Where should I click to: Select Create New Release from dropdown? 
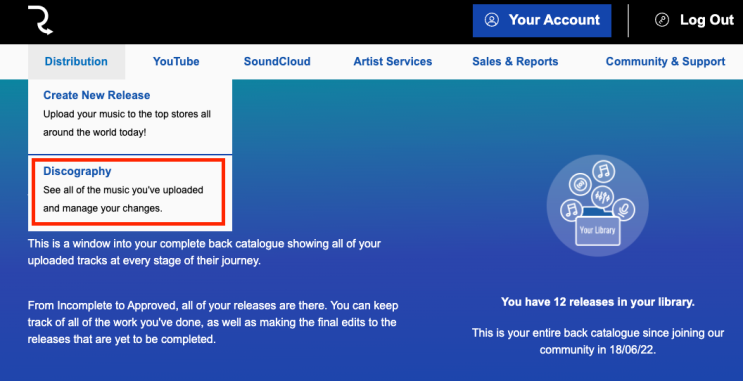click(x=97, y=95)
